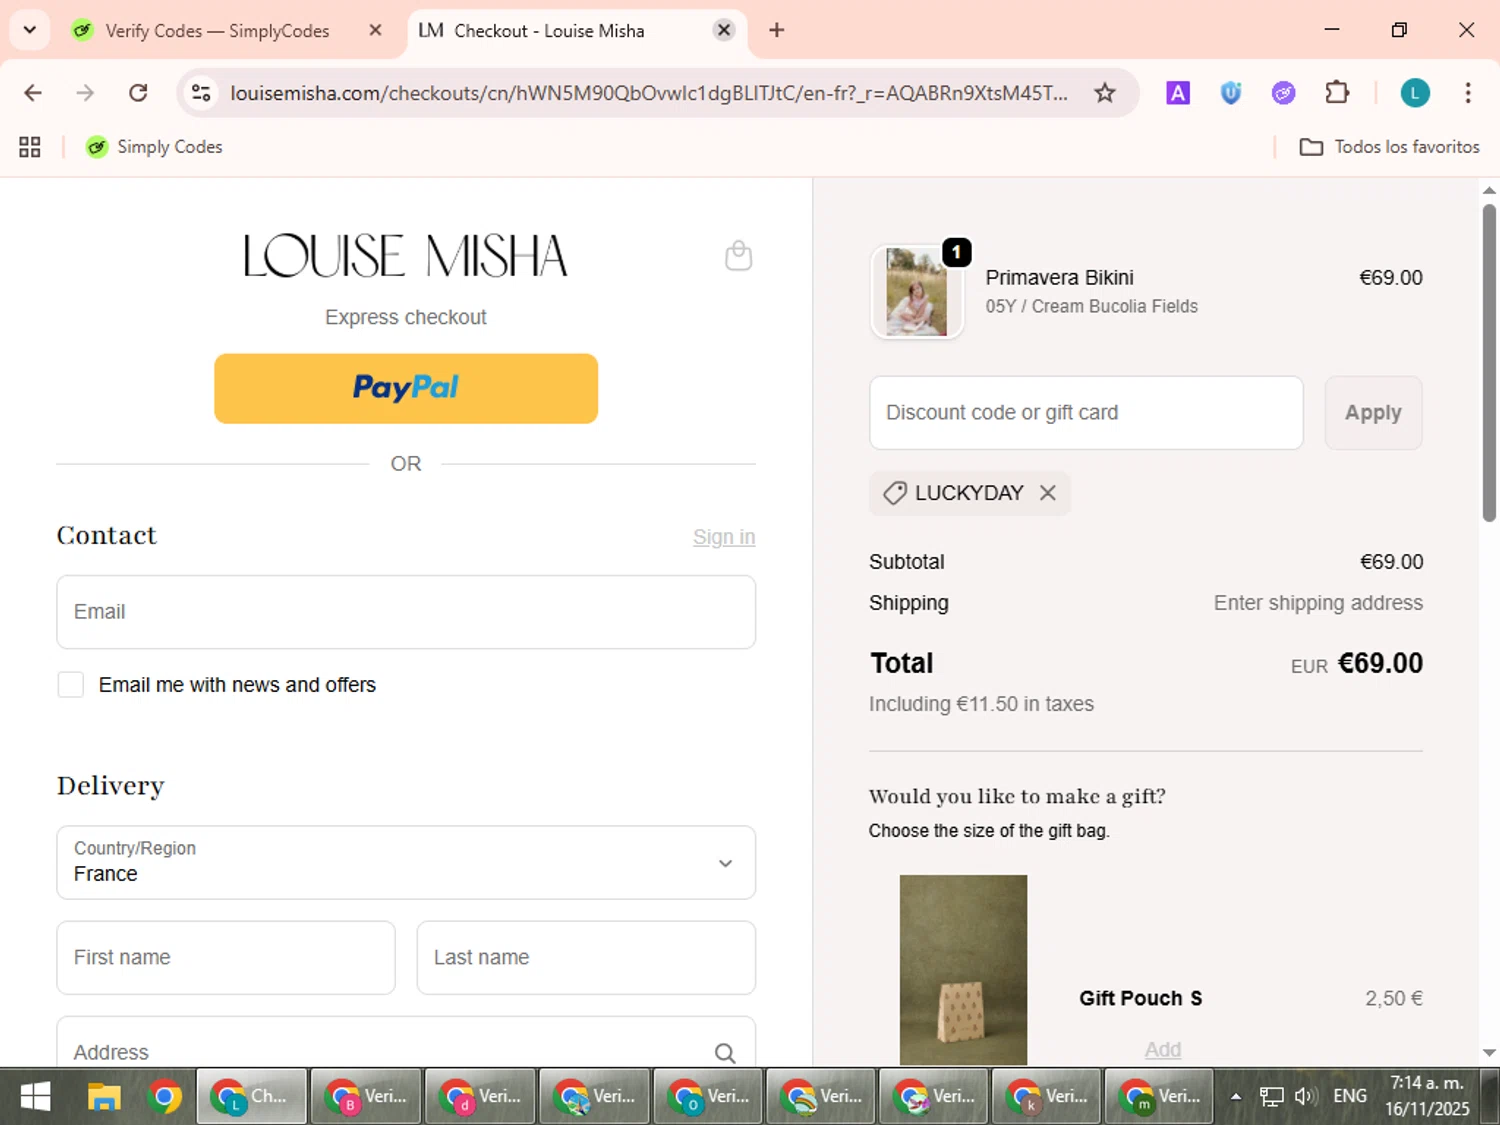Image resolution: width=1500 pixels, height=1125 pixels.
Task: Apply the discount code
Action: (x=1373, y=413)
